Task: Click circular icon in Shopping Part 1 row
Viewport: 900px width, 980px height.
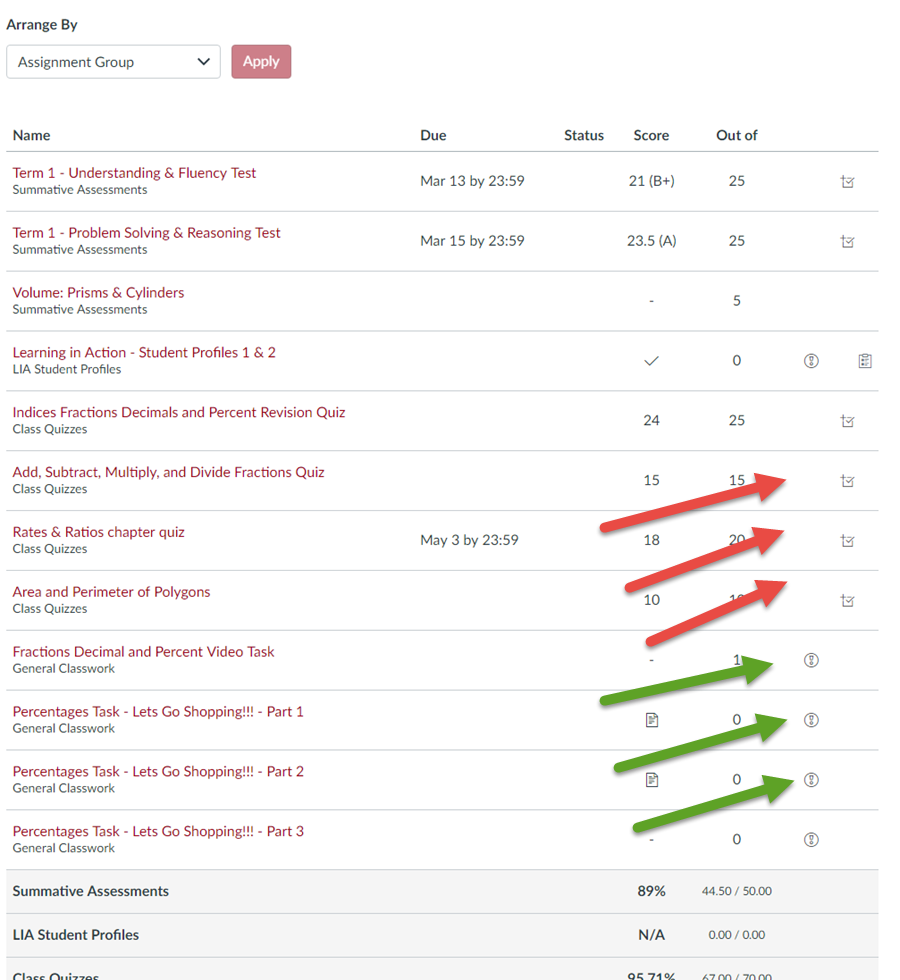Action: point(811,720)
